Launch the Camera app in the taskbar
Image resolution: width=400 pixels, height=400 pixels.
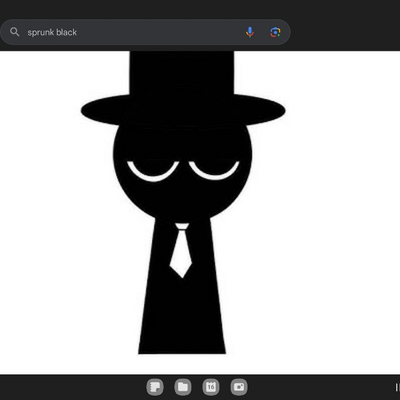239,387
